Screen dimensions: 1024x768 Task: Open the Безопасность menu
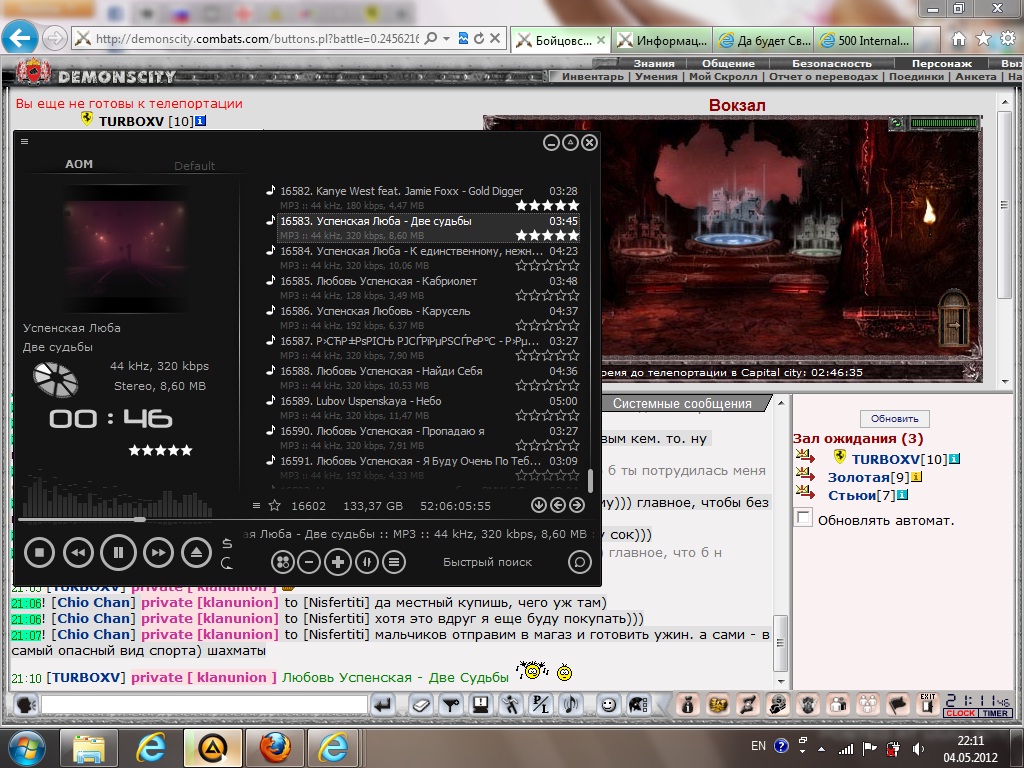[831, 63]
